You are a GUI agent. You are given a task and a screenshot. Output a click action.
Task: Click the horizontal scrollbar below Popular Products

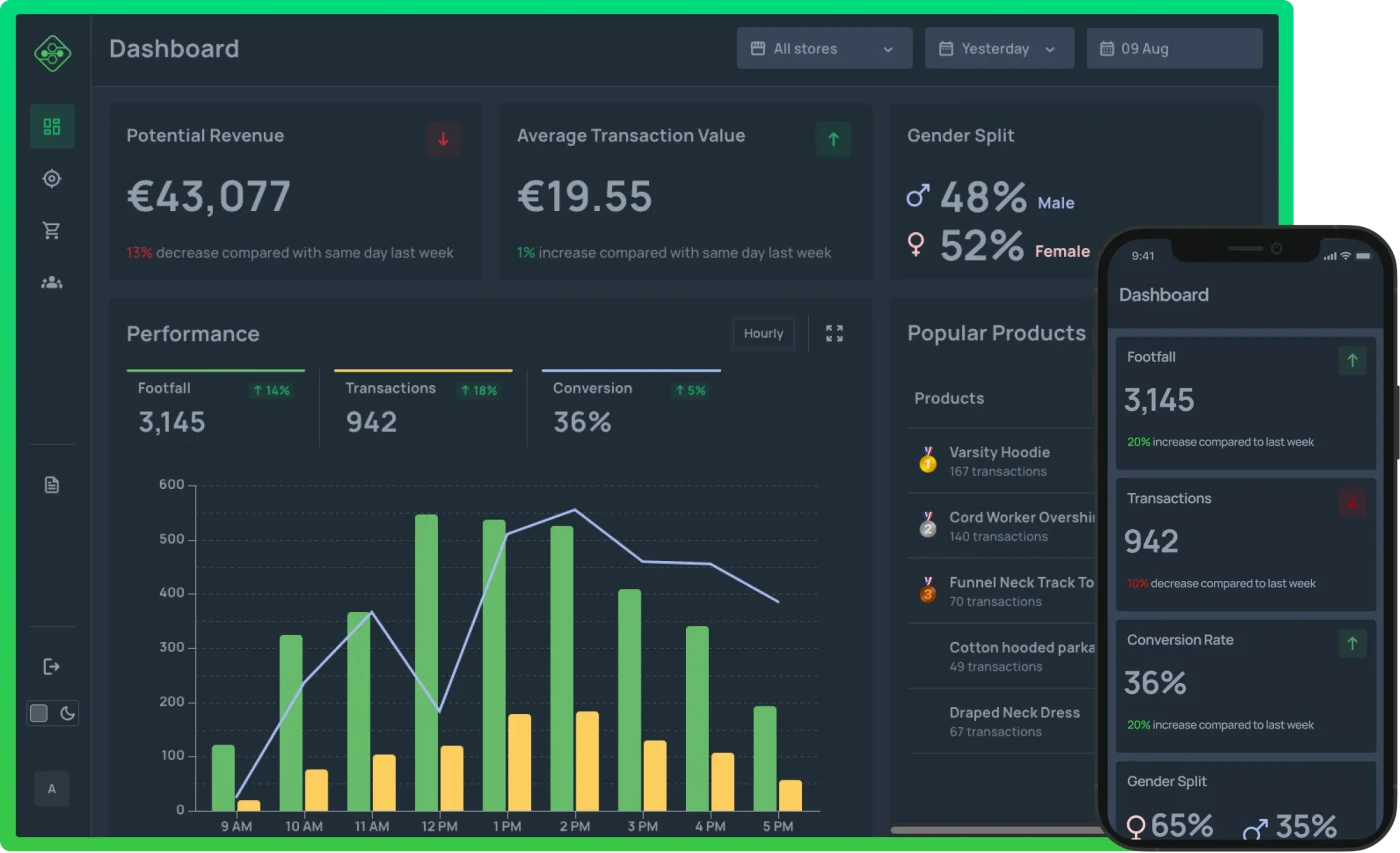(x=990, y=830)
